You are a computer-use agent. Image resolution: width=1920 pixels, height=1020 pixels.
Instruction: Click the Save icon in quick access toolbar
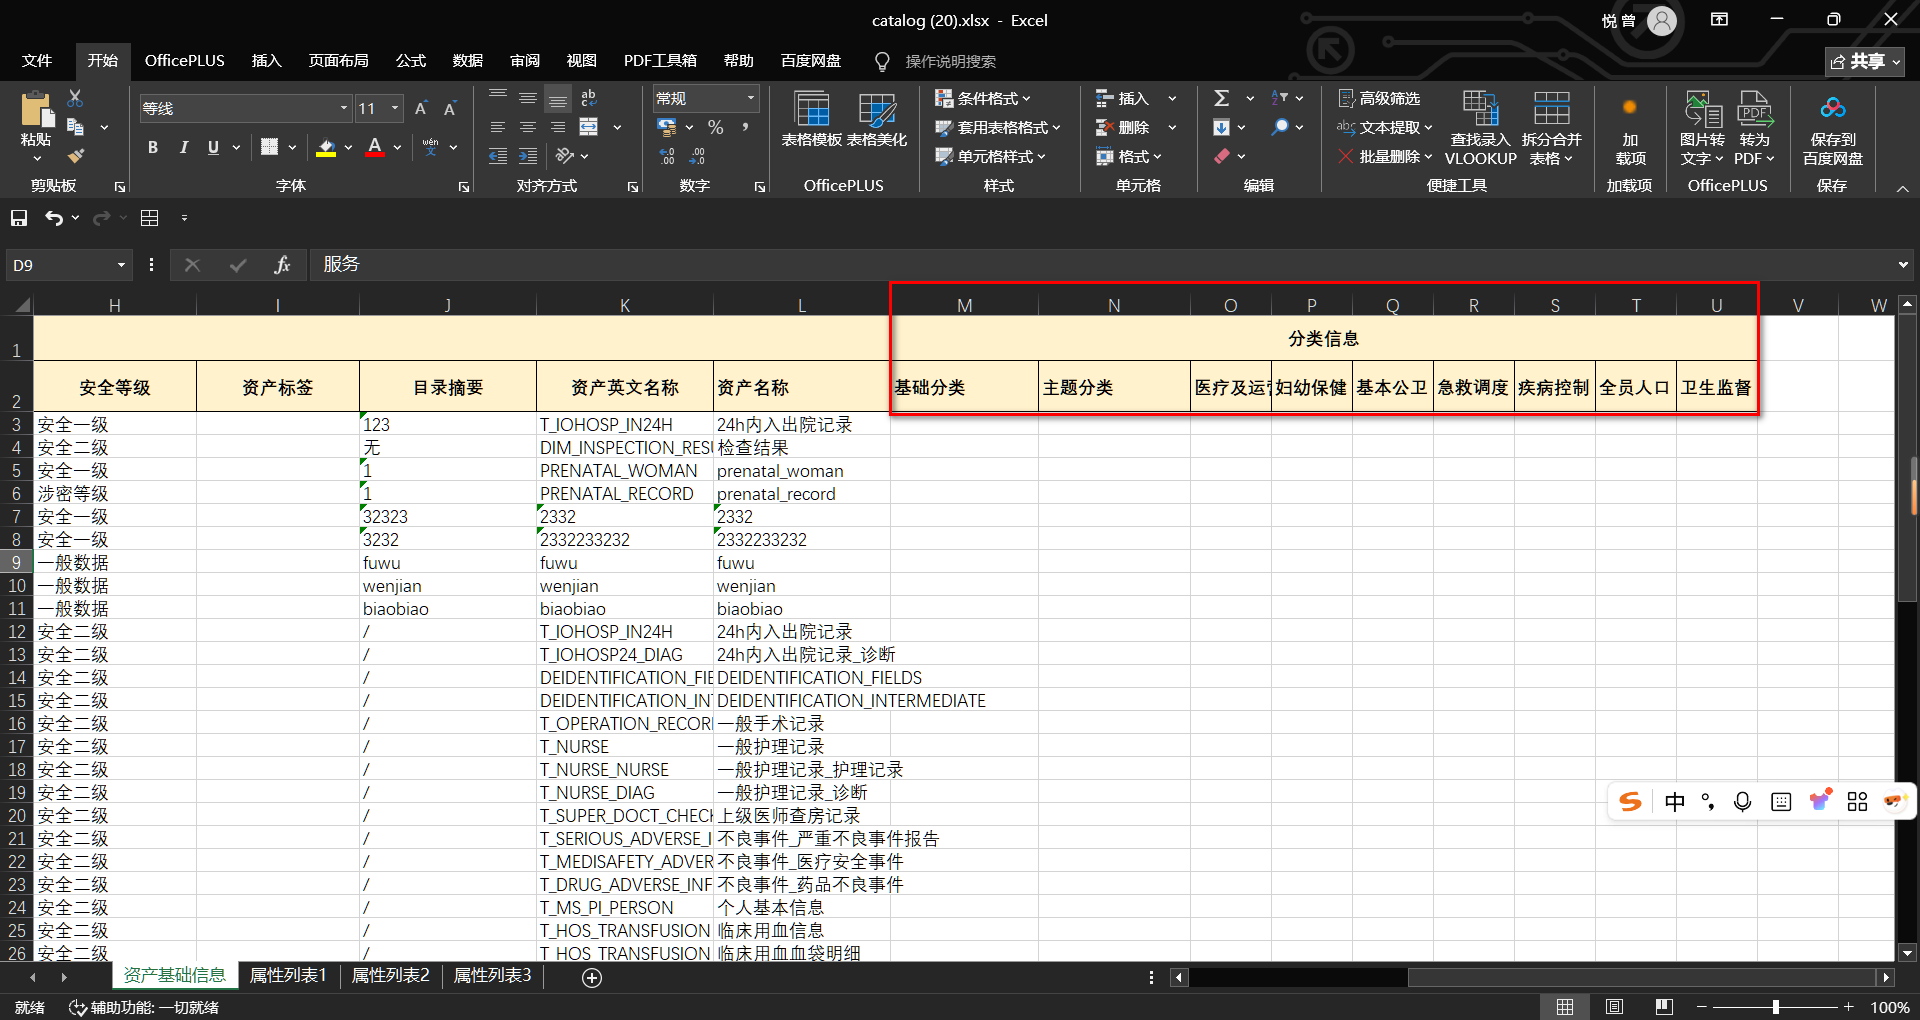[x=19, y=218]
